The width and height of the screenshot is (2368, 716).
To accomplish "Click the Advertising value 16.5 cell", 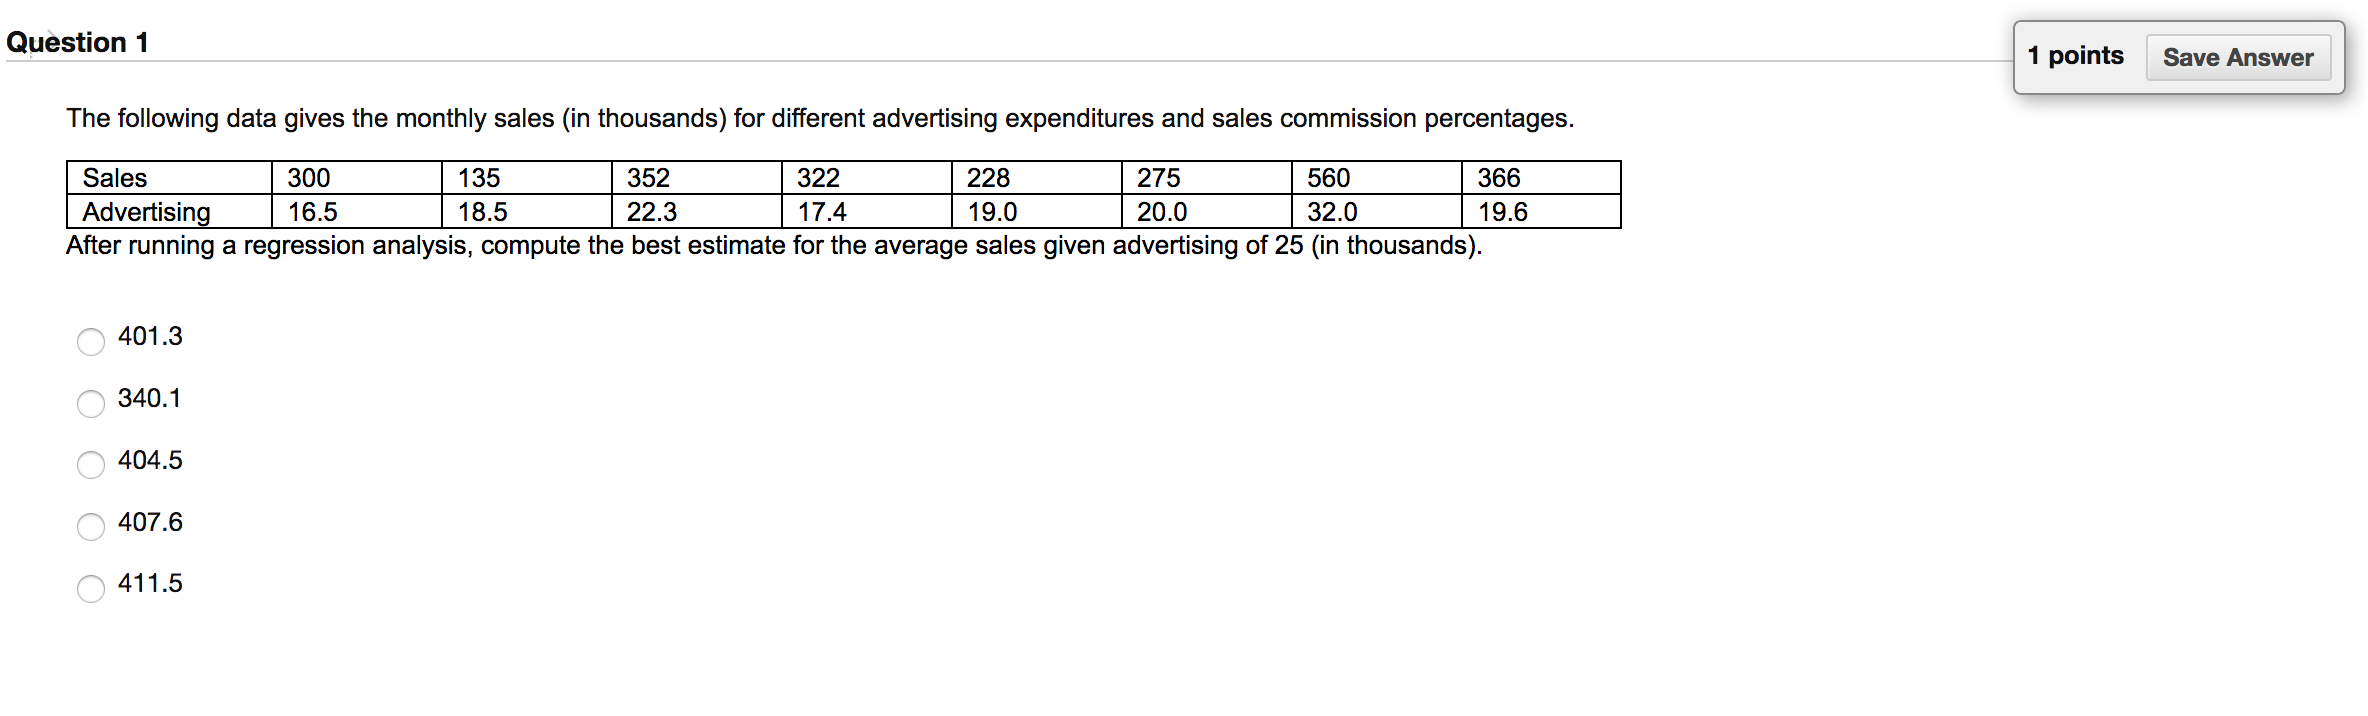I will click(357, 212).
